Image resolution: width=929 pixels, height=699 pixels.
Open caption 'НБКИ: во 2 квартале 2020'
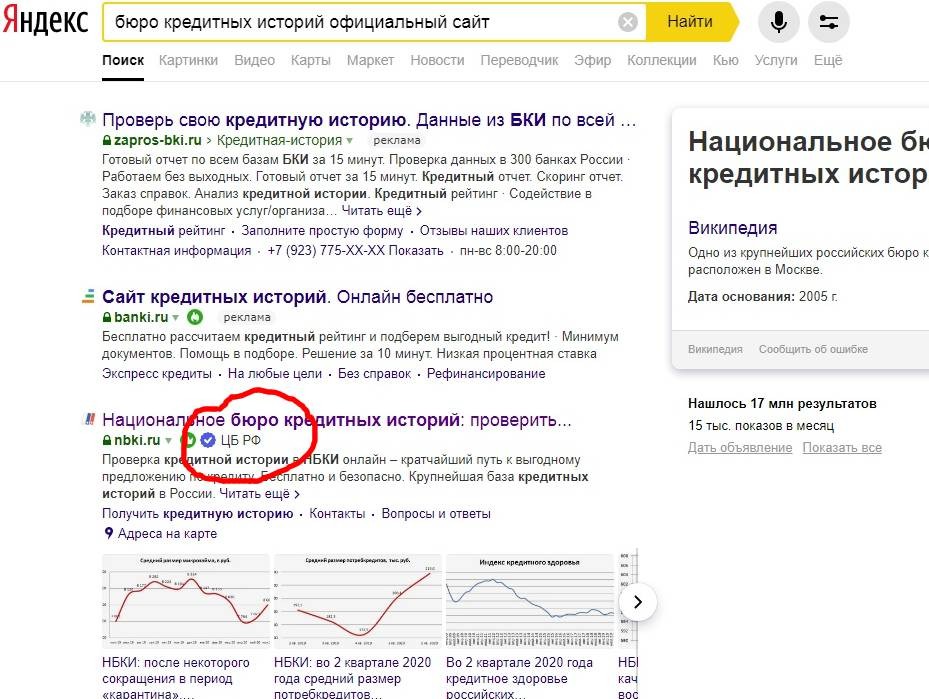tap(353, 679)
